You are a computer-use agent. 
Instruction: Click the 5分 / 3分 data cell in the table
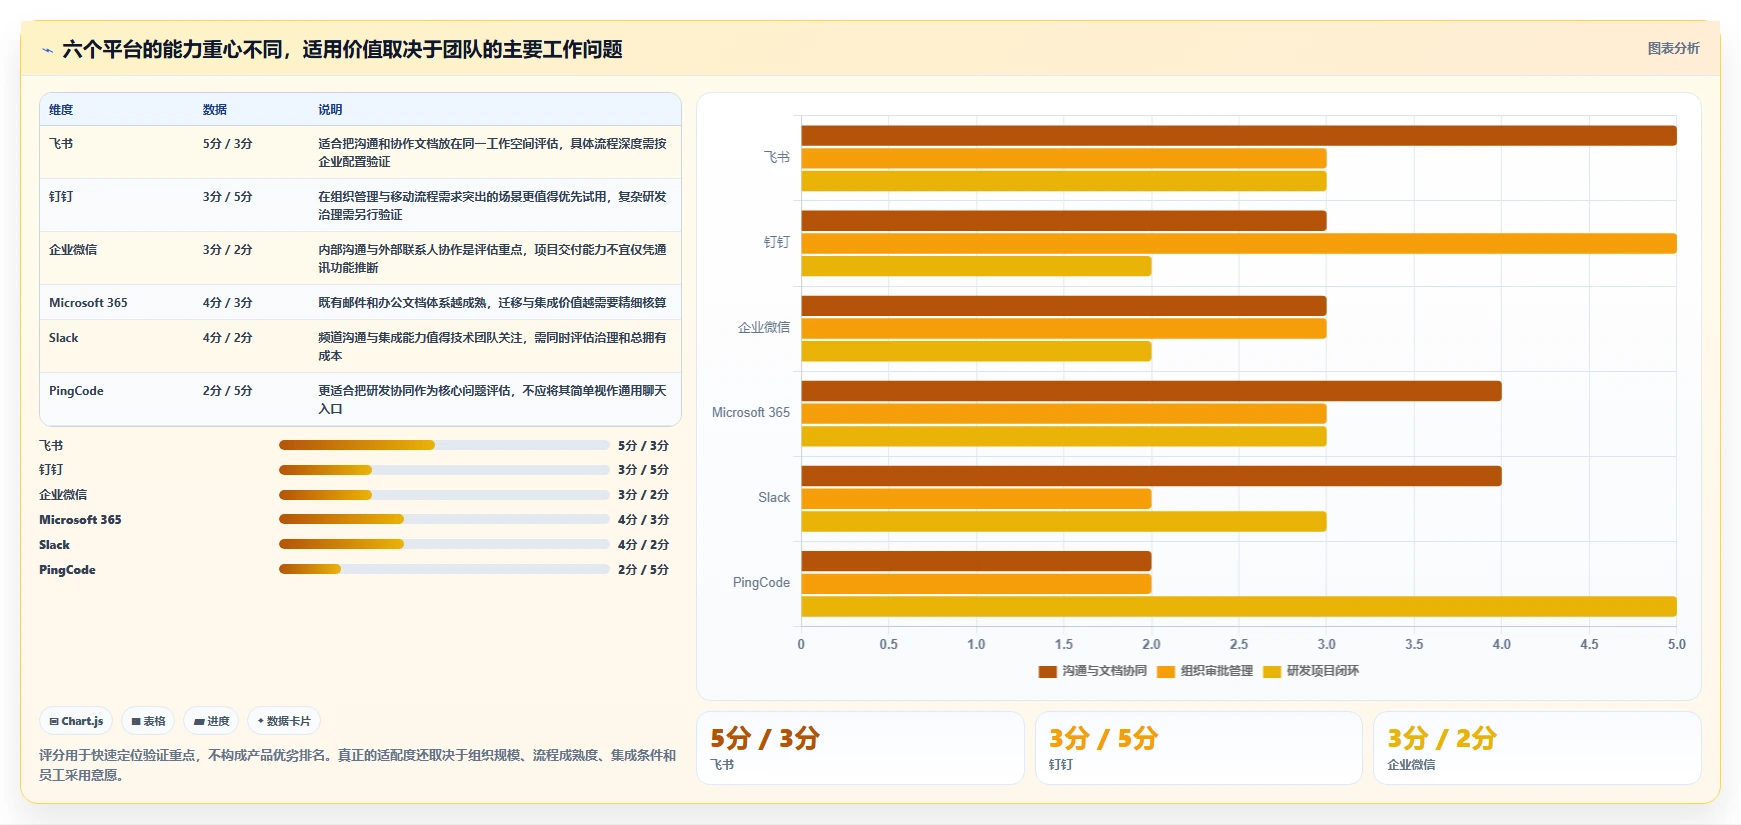228,144
